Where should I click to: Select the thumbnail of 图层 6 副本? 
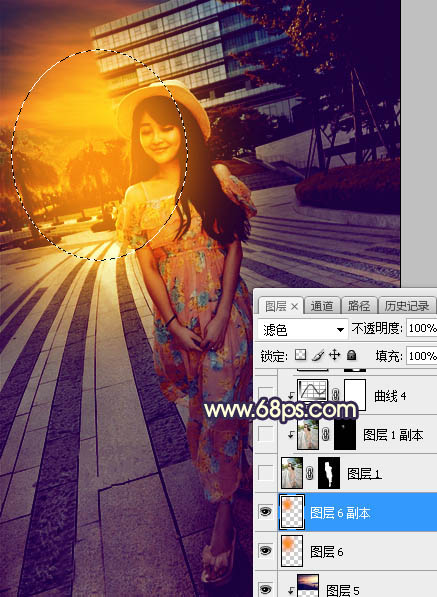pos(292,512)
